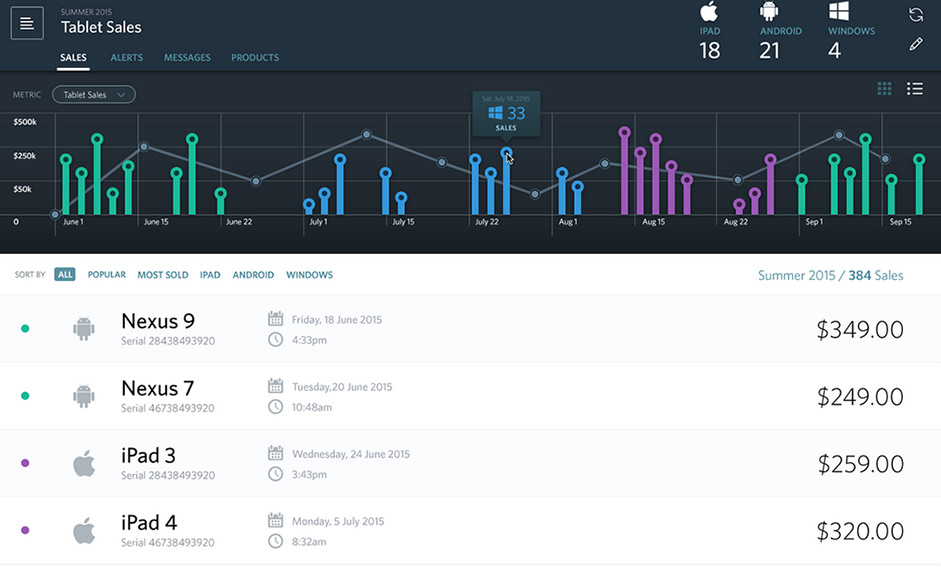Click the clock icon beside 4:33pm
The image size is (941, 569).
tap(275, 340)
